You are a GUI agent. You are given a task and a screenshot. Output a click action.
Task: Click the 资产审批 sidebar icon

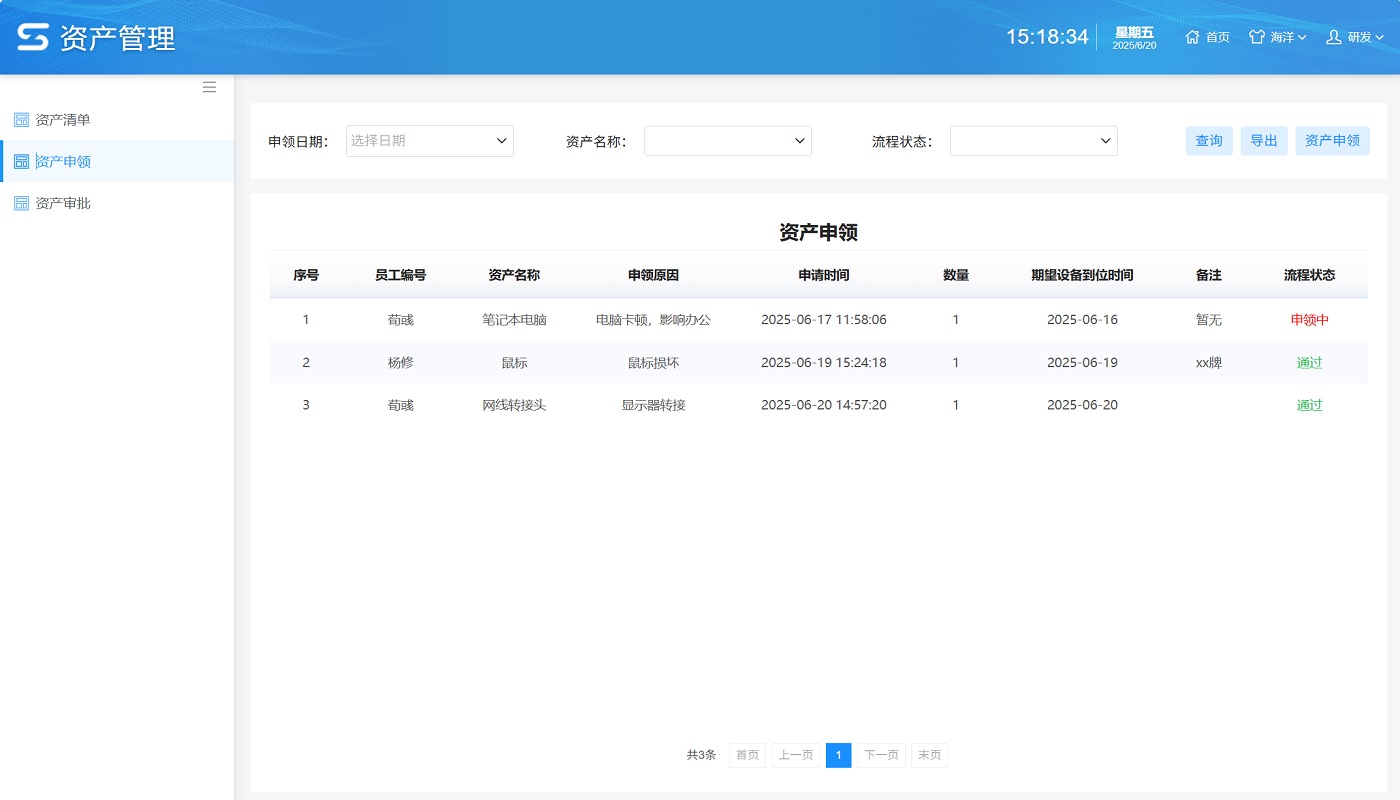tap(21, 203)
